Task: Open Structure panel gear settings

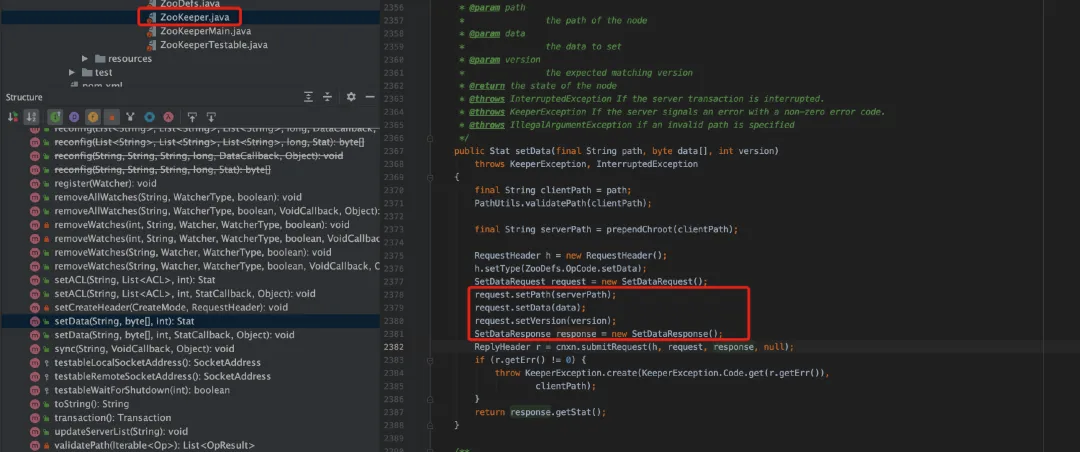Action: [x=351, y=97]
